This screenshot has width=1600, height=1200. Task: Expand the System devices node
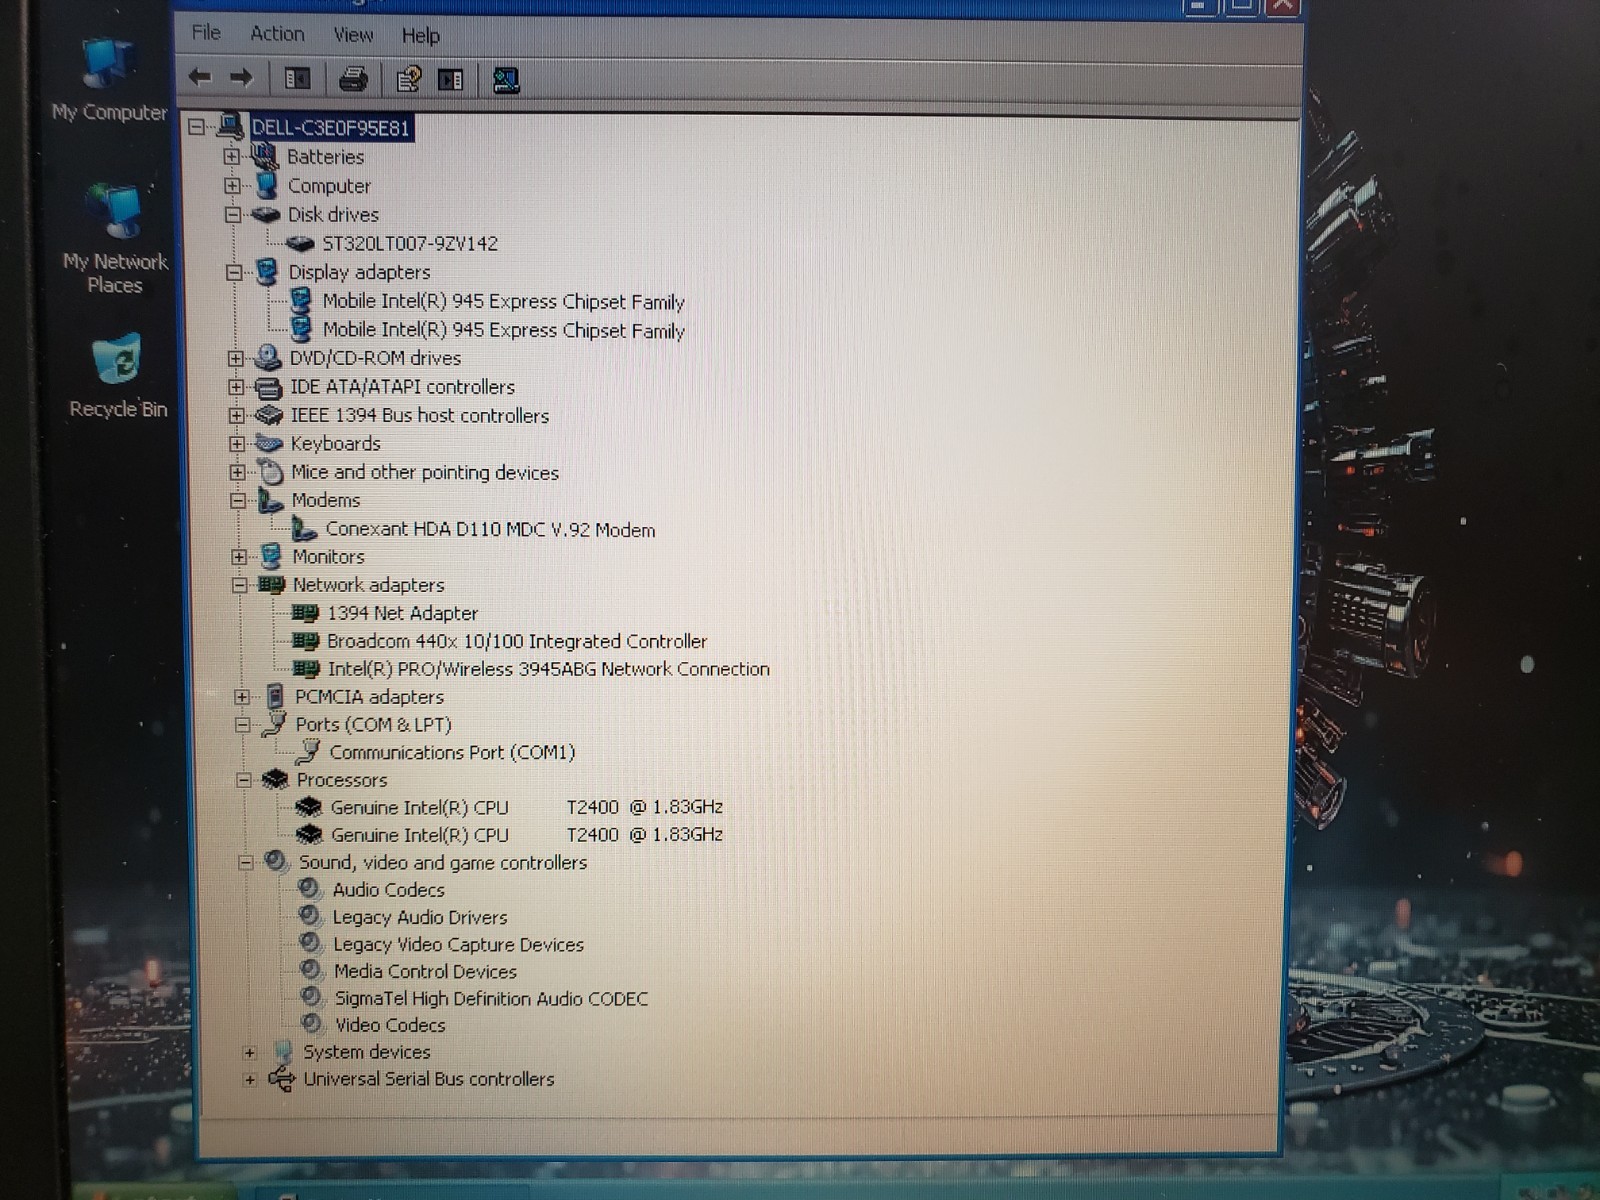(249, 1052)
